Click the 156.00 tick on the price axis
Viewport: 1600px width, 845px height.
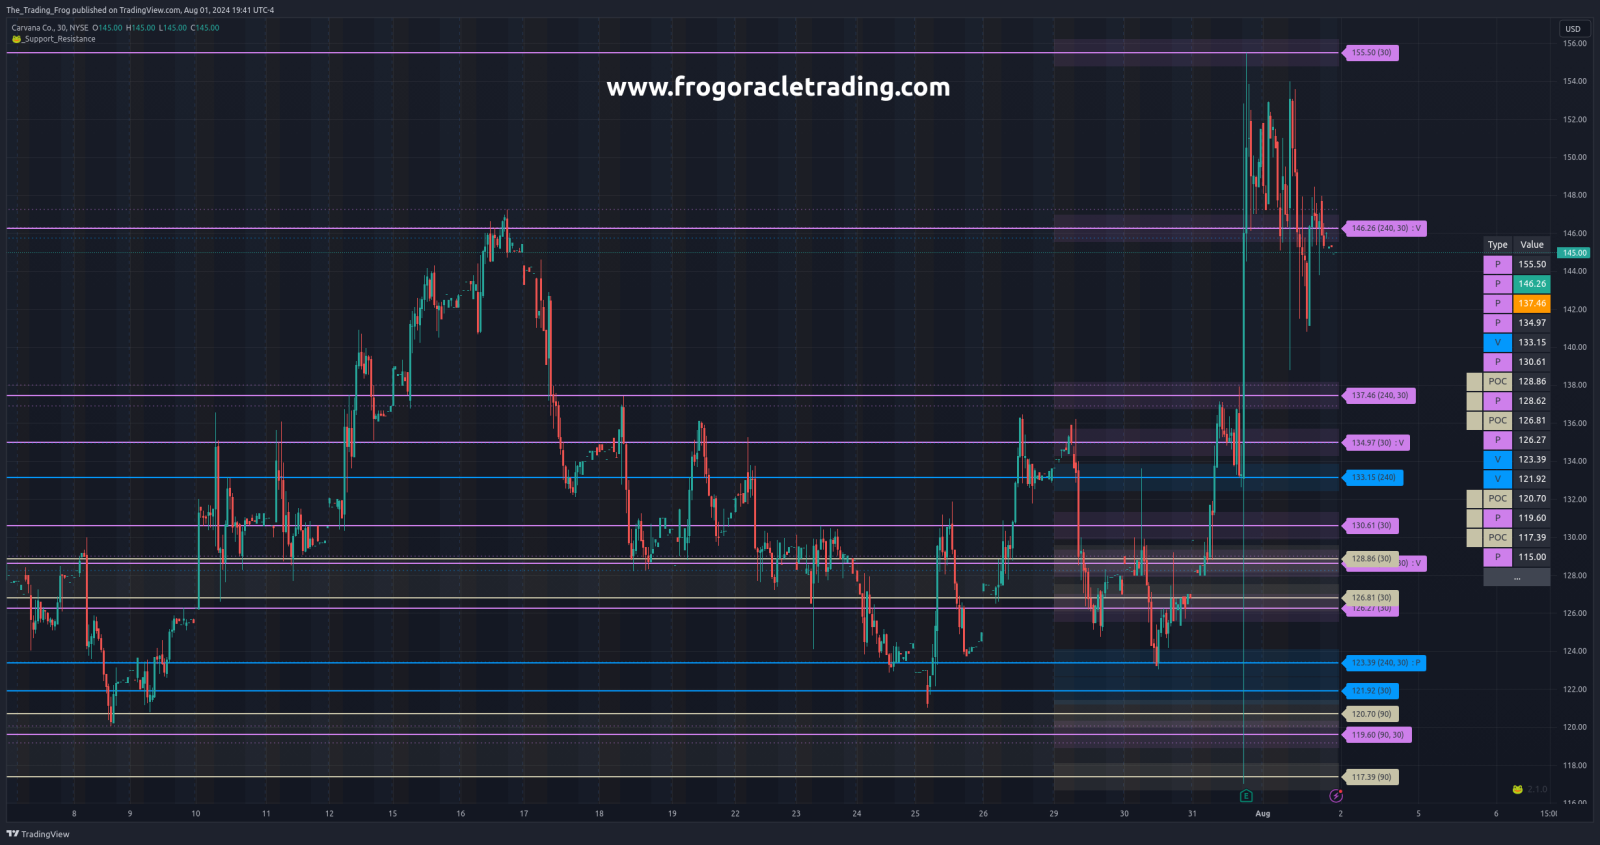[x=1575, y=44]
